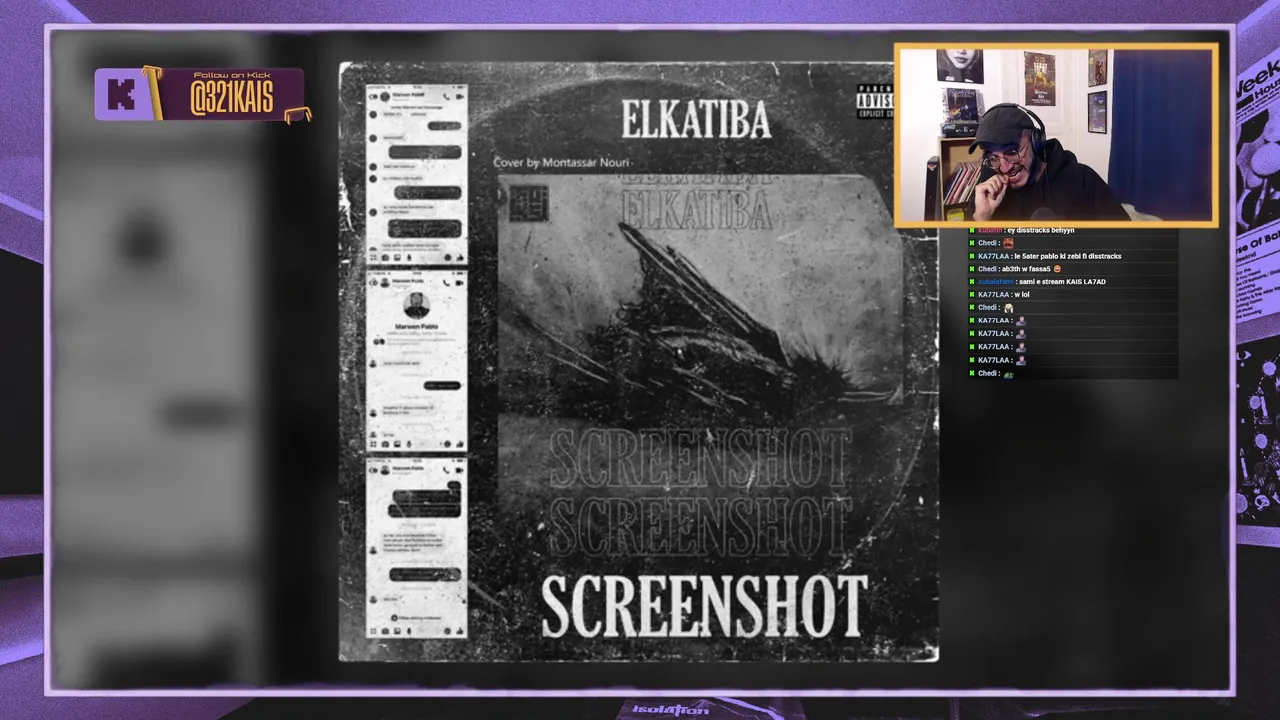Click the Parental Advisory badge on the cover
The image size is (1280, 720).
(875, 102)
